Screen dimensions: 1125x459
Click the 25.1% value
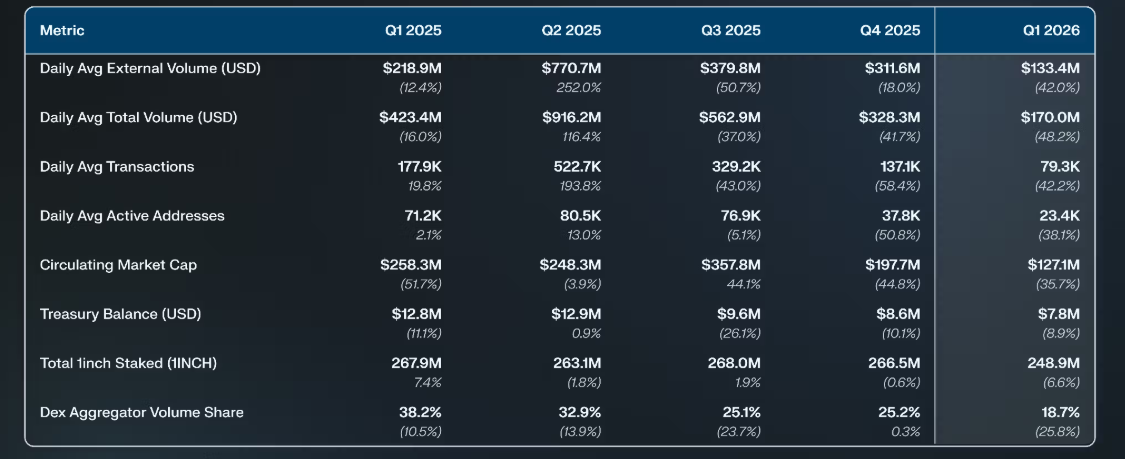741,412
